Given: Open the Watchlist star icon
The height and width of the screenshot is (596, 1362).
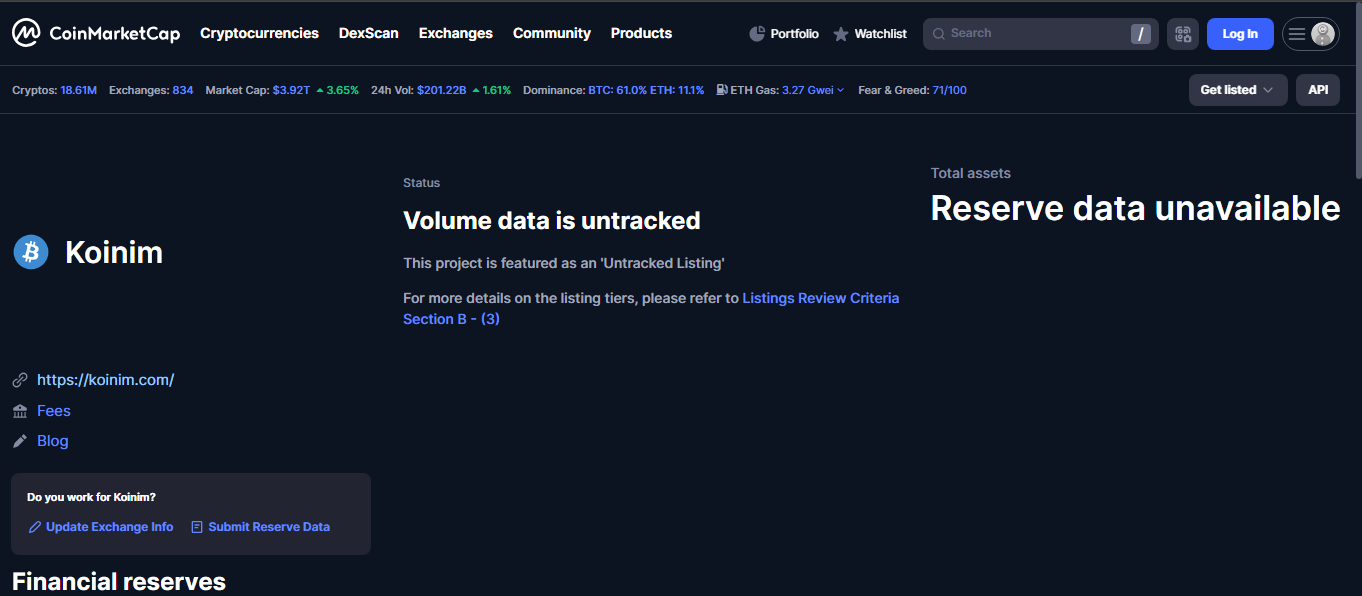Looking at the screenshot, I should tap(841, 34).
